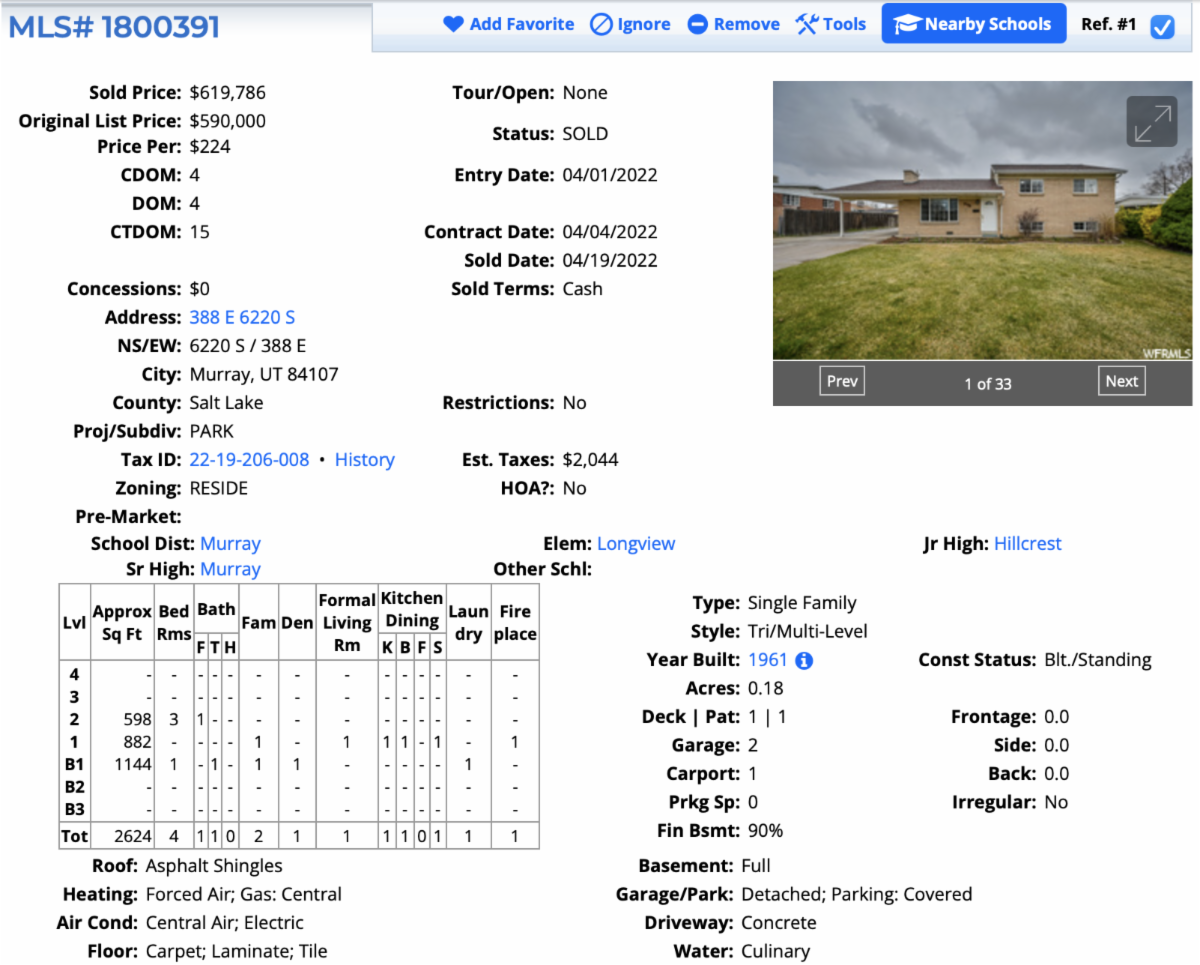This screenshot has height=965, width=1200.
Task: Click the MLS# 1800391 heading
Action: point(114,28)
